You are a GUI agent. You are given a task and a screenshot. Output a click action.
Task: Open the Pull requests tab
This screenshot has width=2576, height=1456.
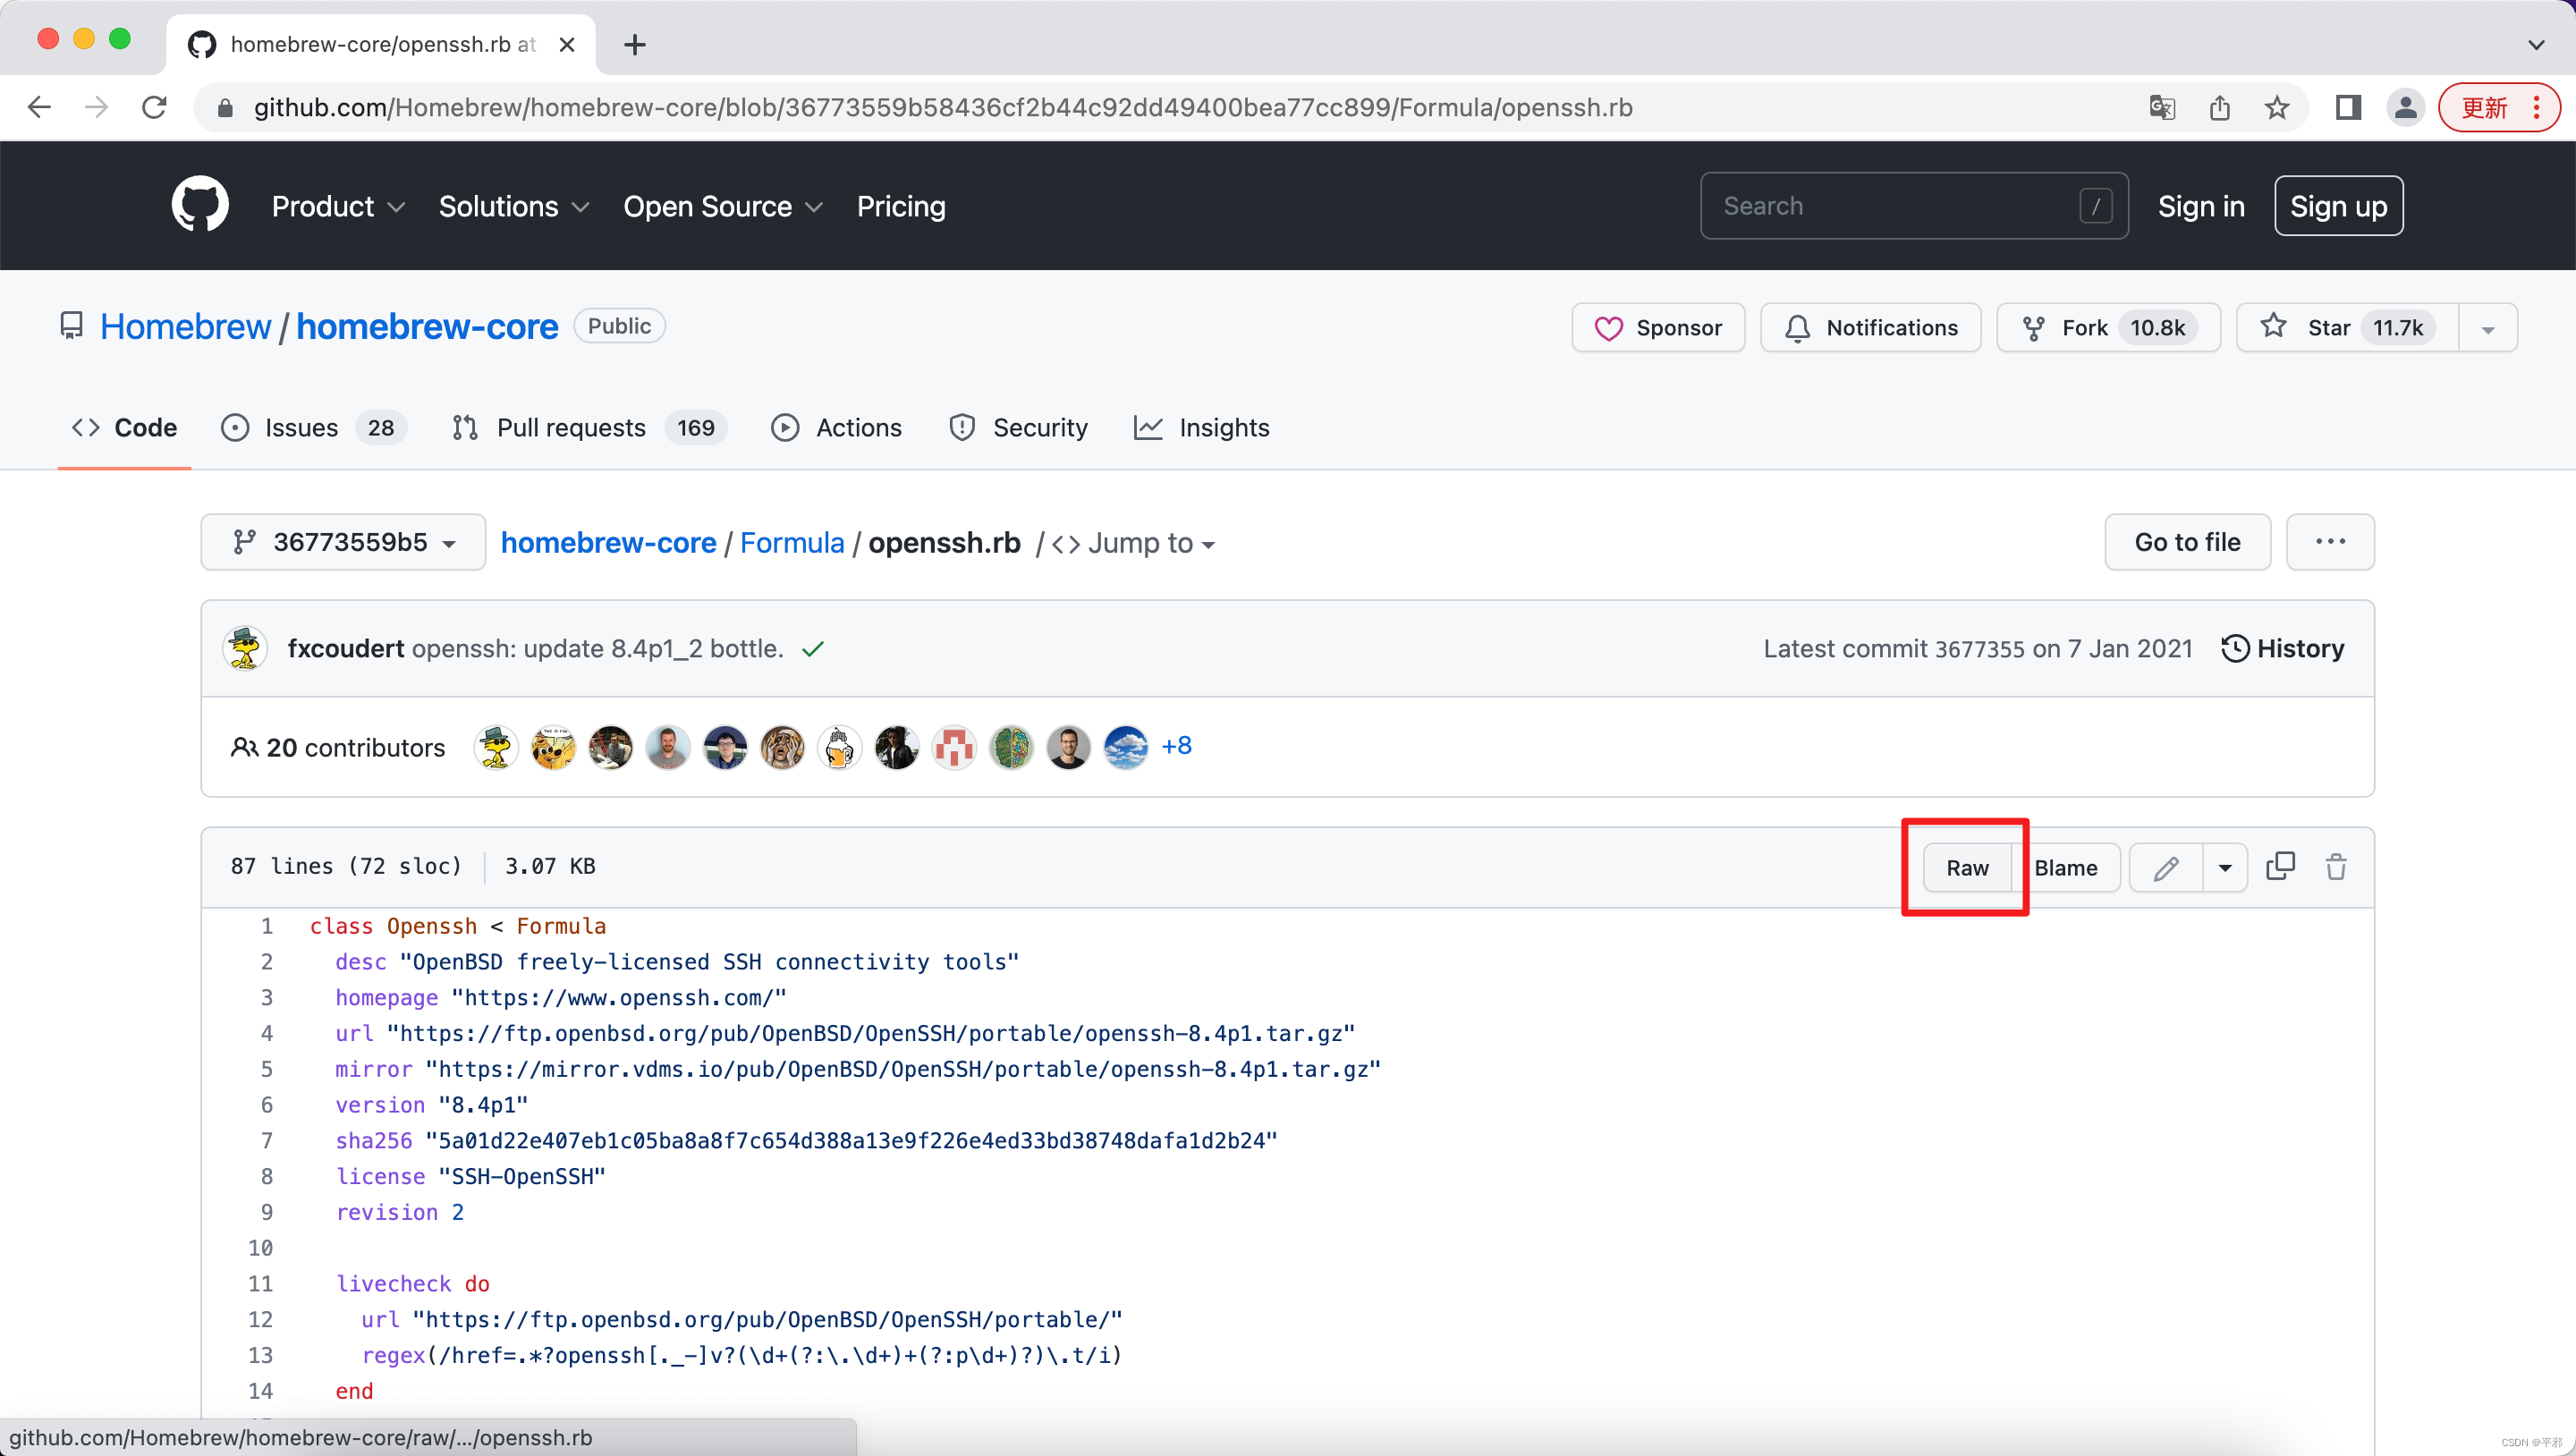tap(570, 428)
